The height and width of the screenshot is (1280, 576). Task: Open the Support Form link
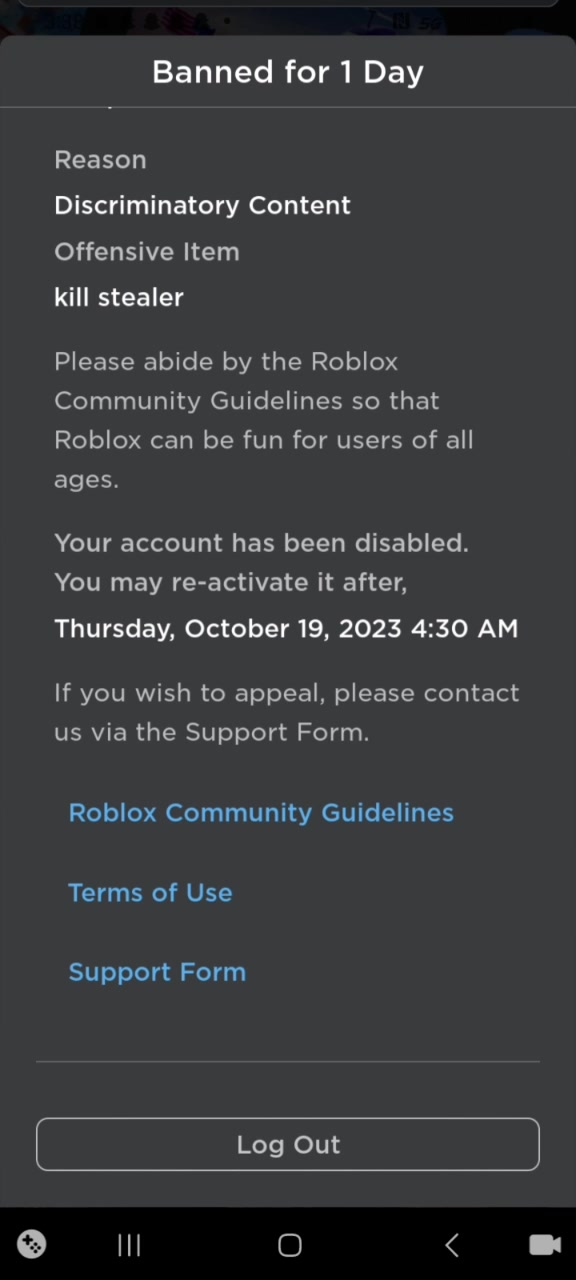pyautogui.click(x=157, y=973)
